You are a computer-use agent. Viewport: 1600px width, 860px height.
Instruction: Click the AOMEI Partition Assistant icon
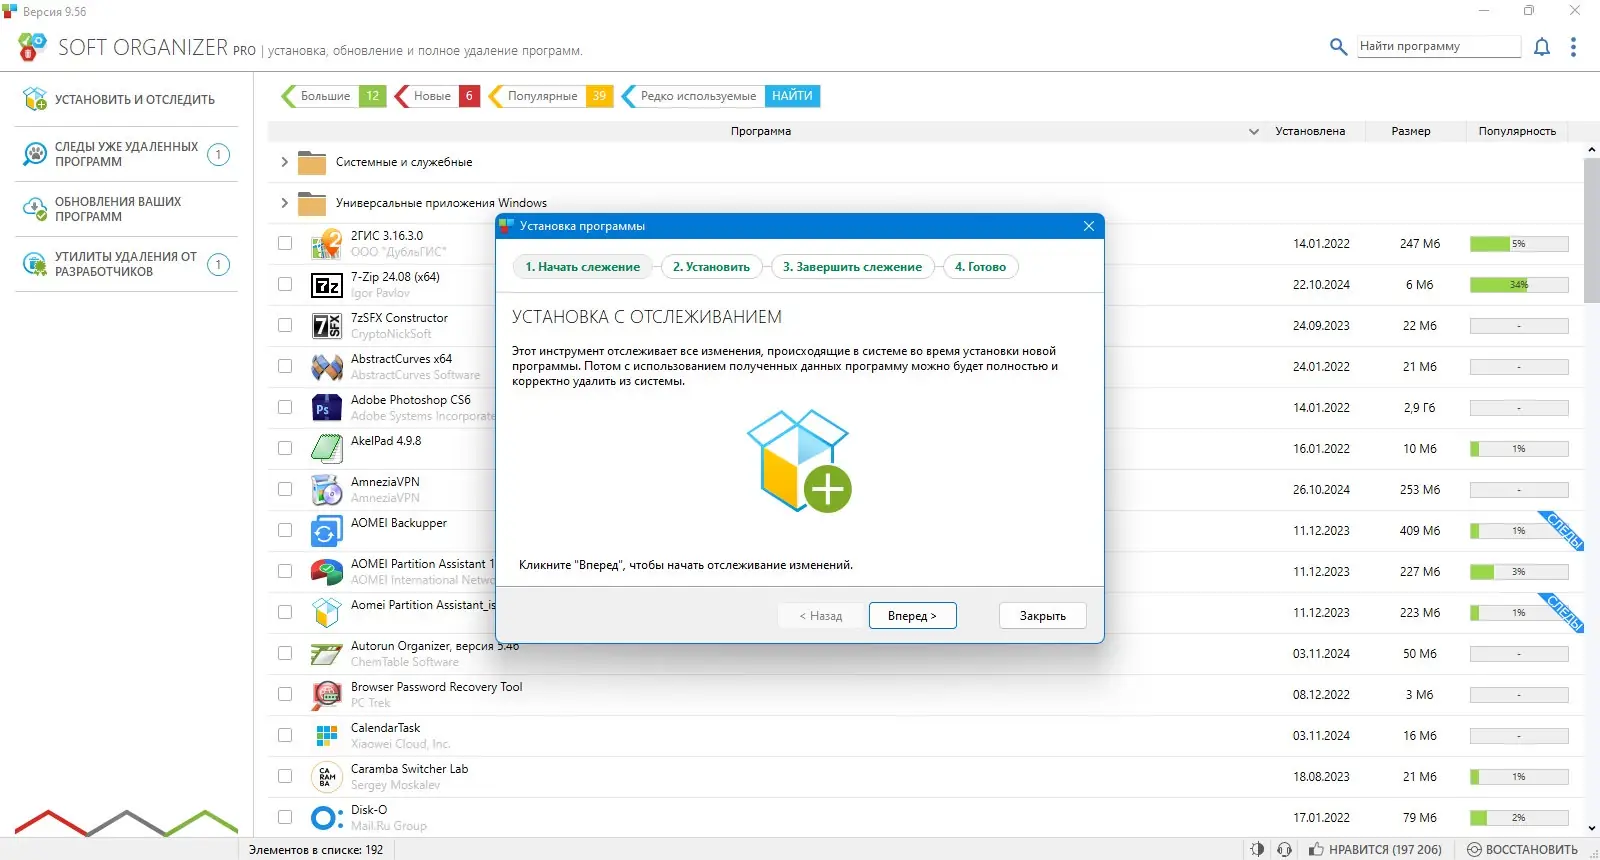click(x=326, y=572)
